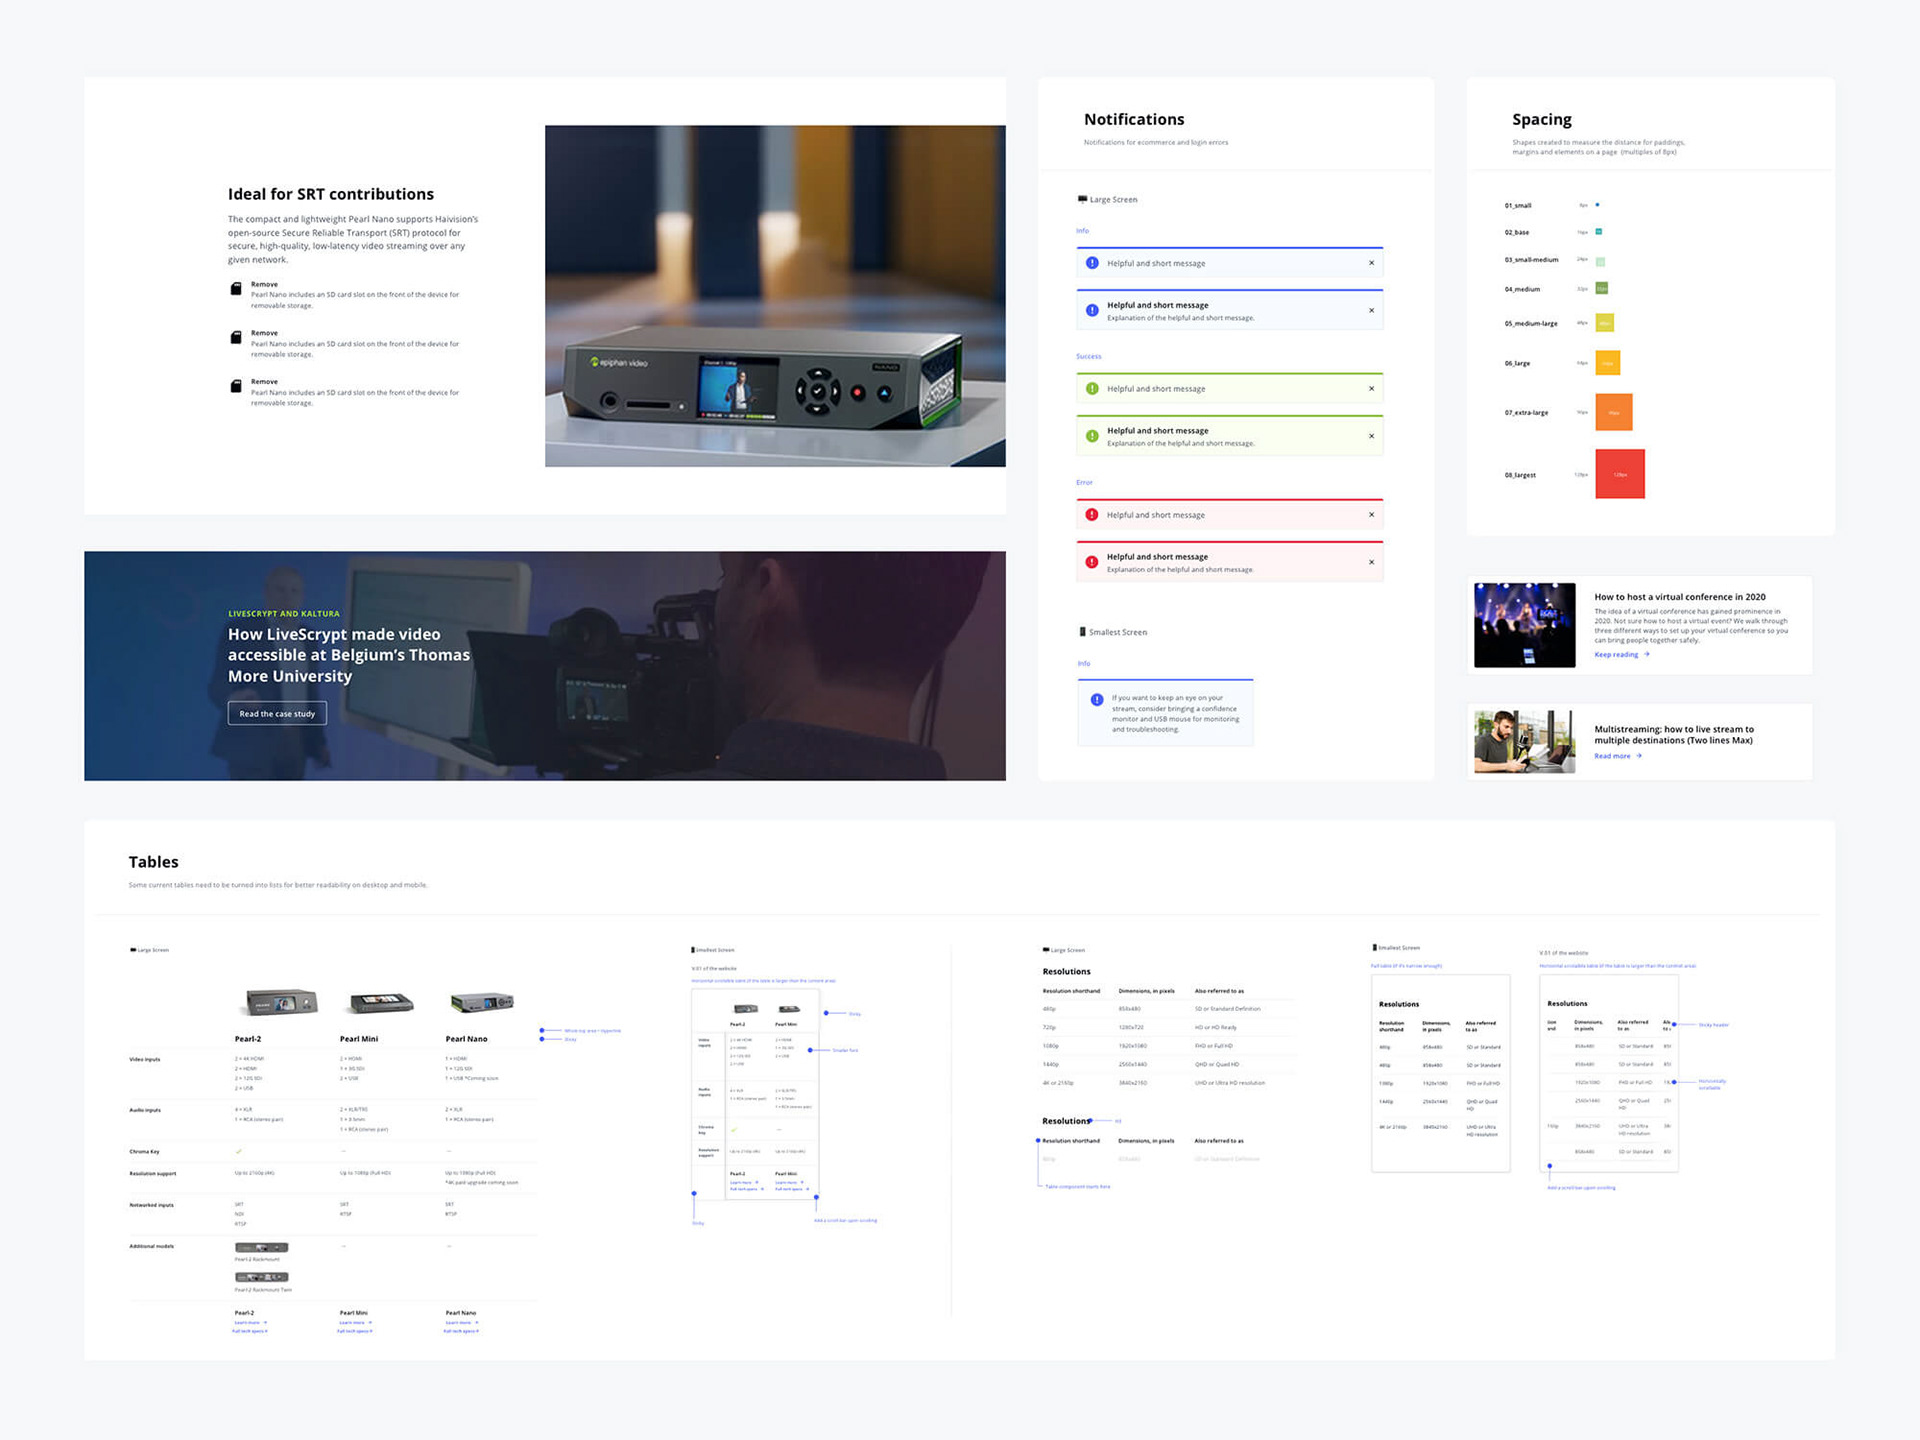Close the green success notification with explanation

[1371, 436]
